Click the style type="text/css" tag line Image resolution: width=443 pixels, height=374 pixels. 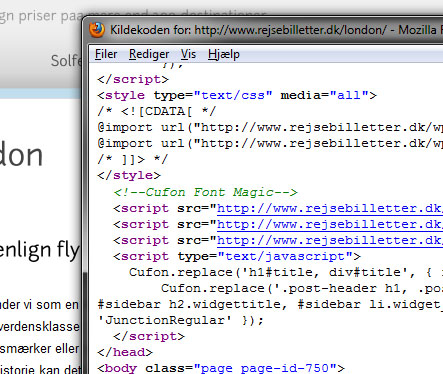237,96
